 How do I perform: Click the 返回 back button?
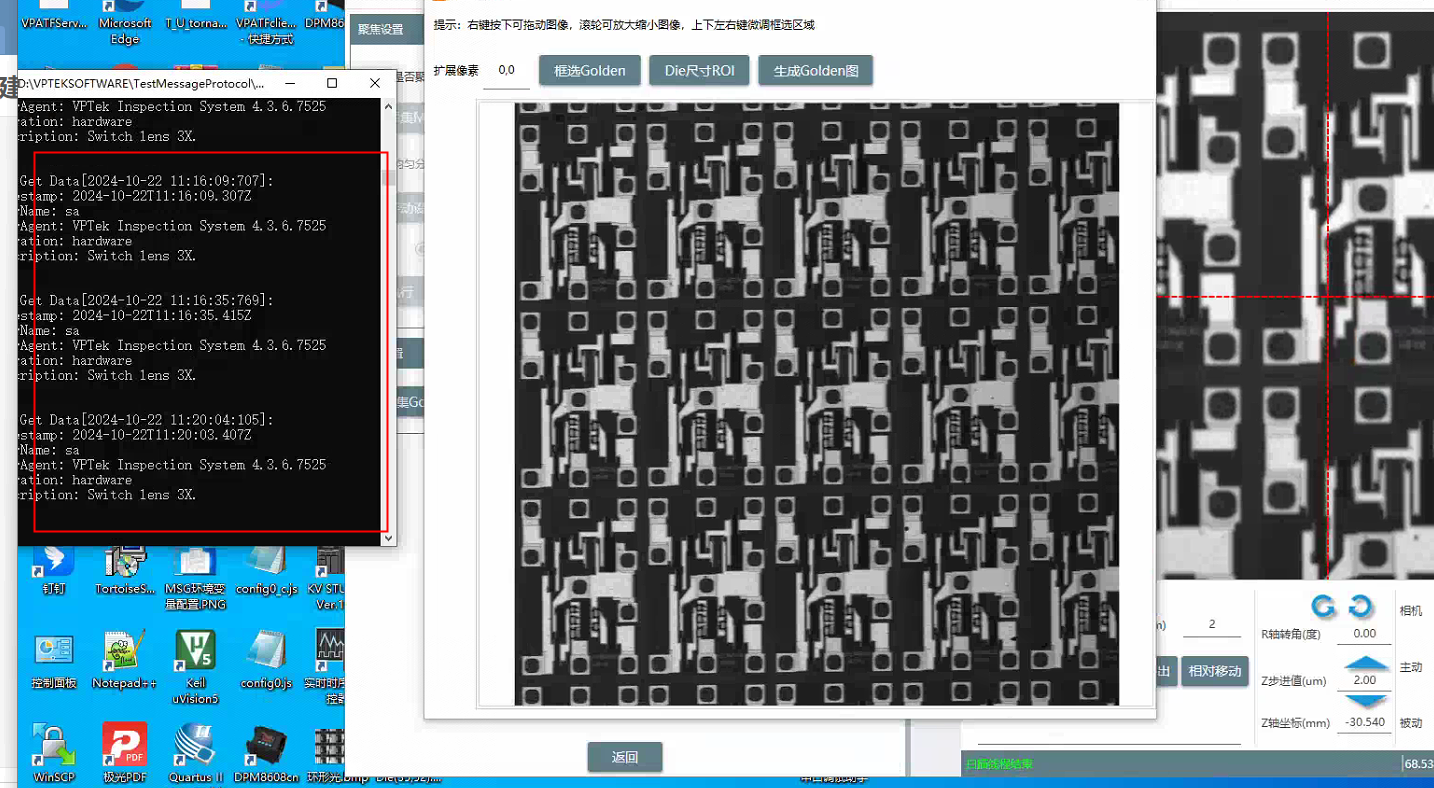click(x=625, y=757)
